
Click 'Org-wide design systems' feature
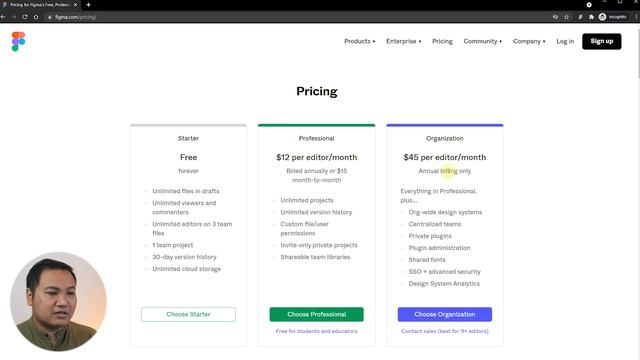(x=445, y=212)
